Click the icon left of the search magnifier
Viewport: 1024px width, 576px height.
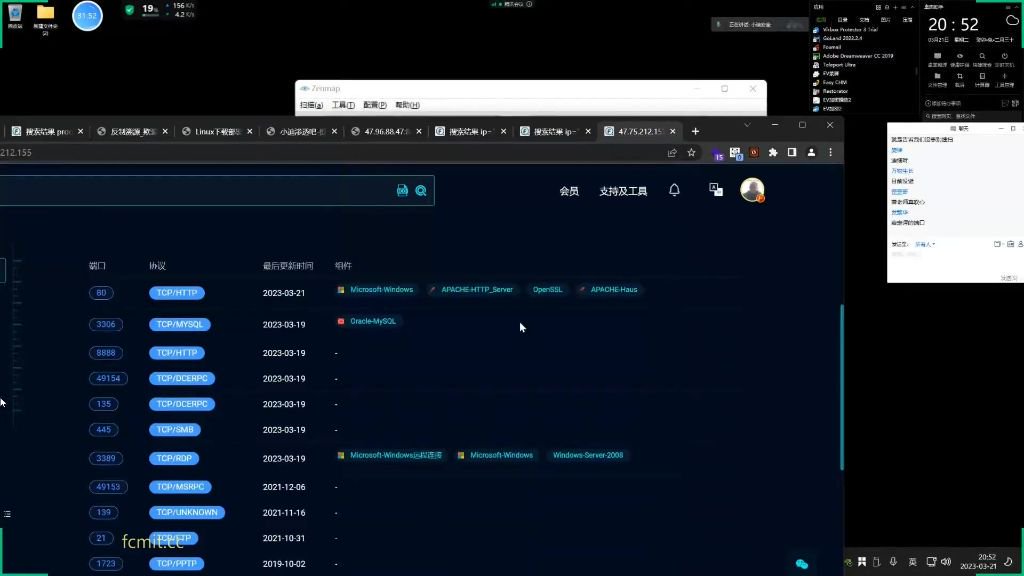point(402,190)
